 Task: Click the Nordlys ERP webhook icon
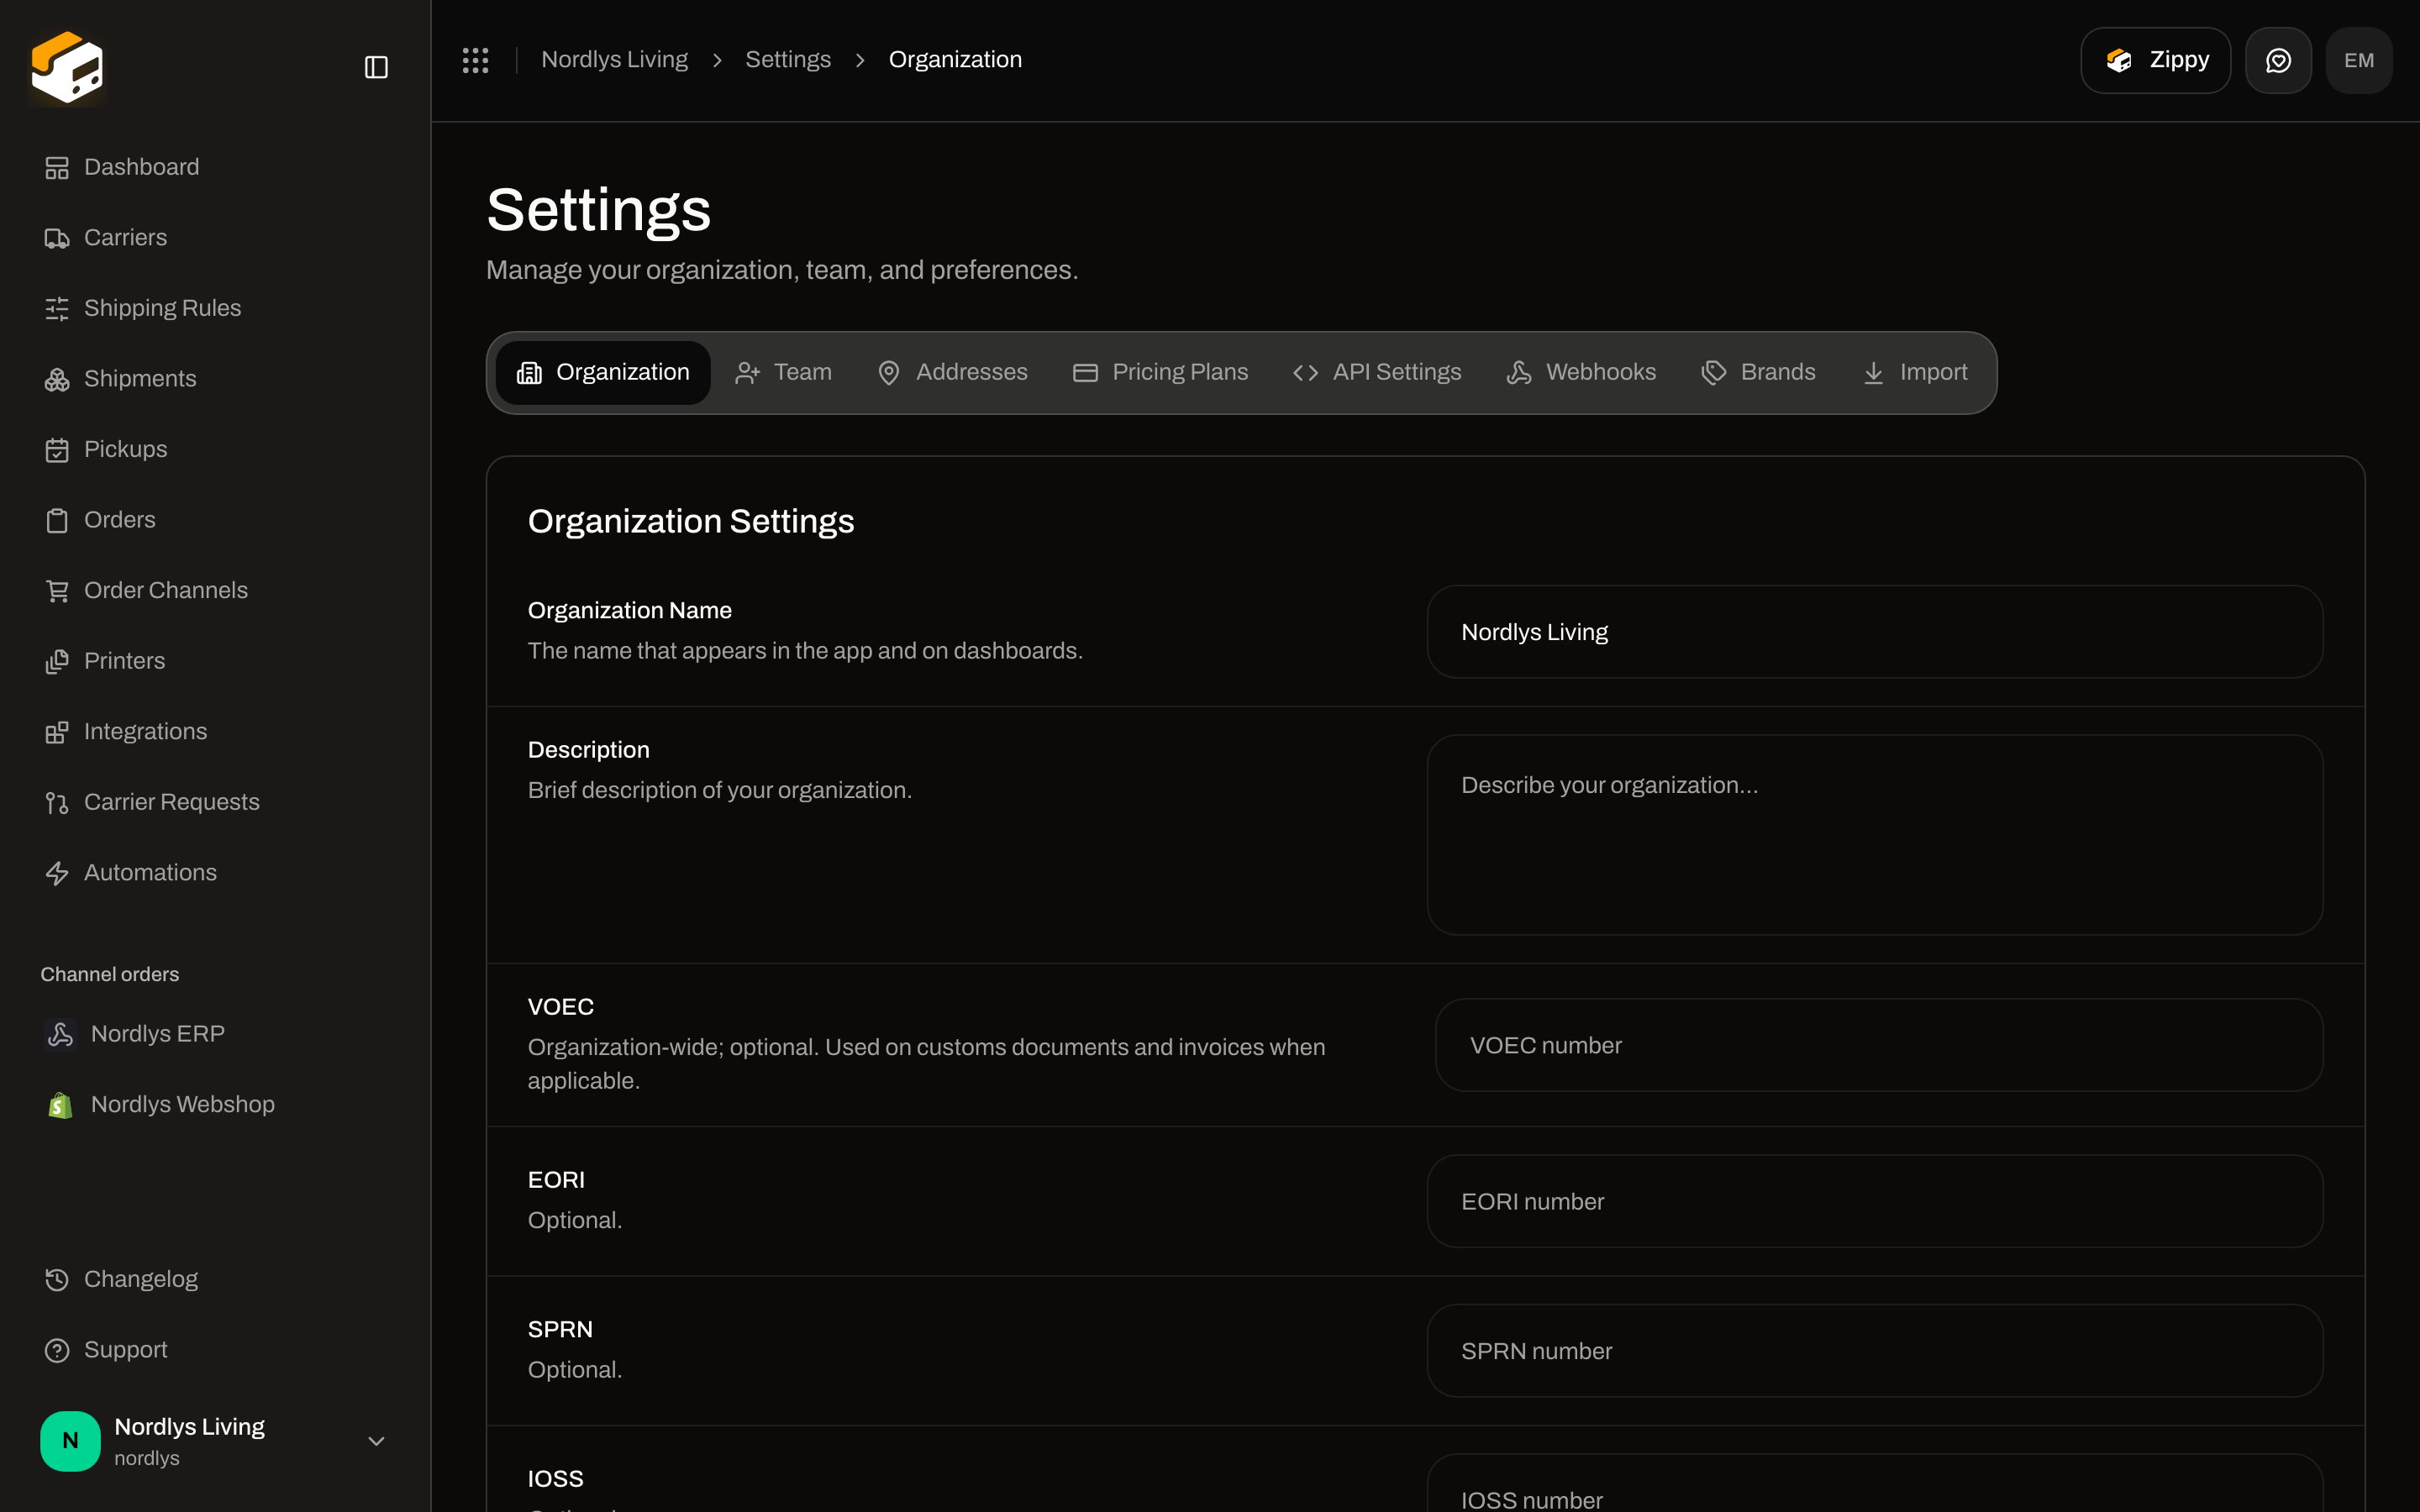[60, 1034]
